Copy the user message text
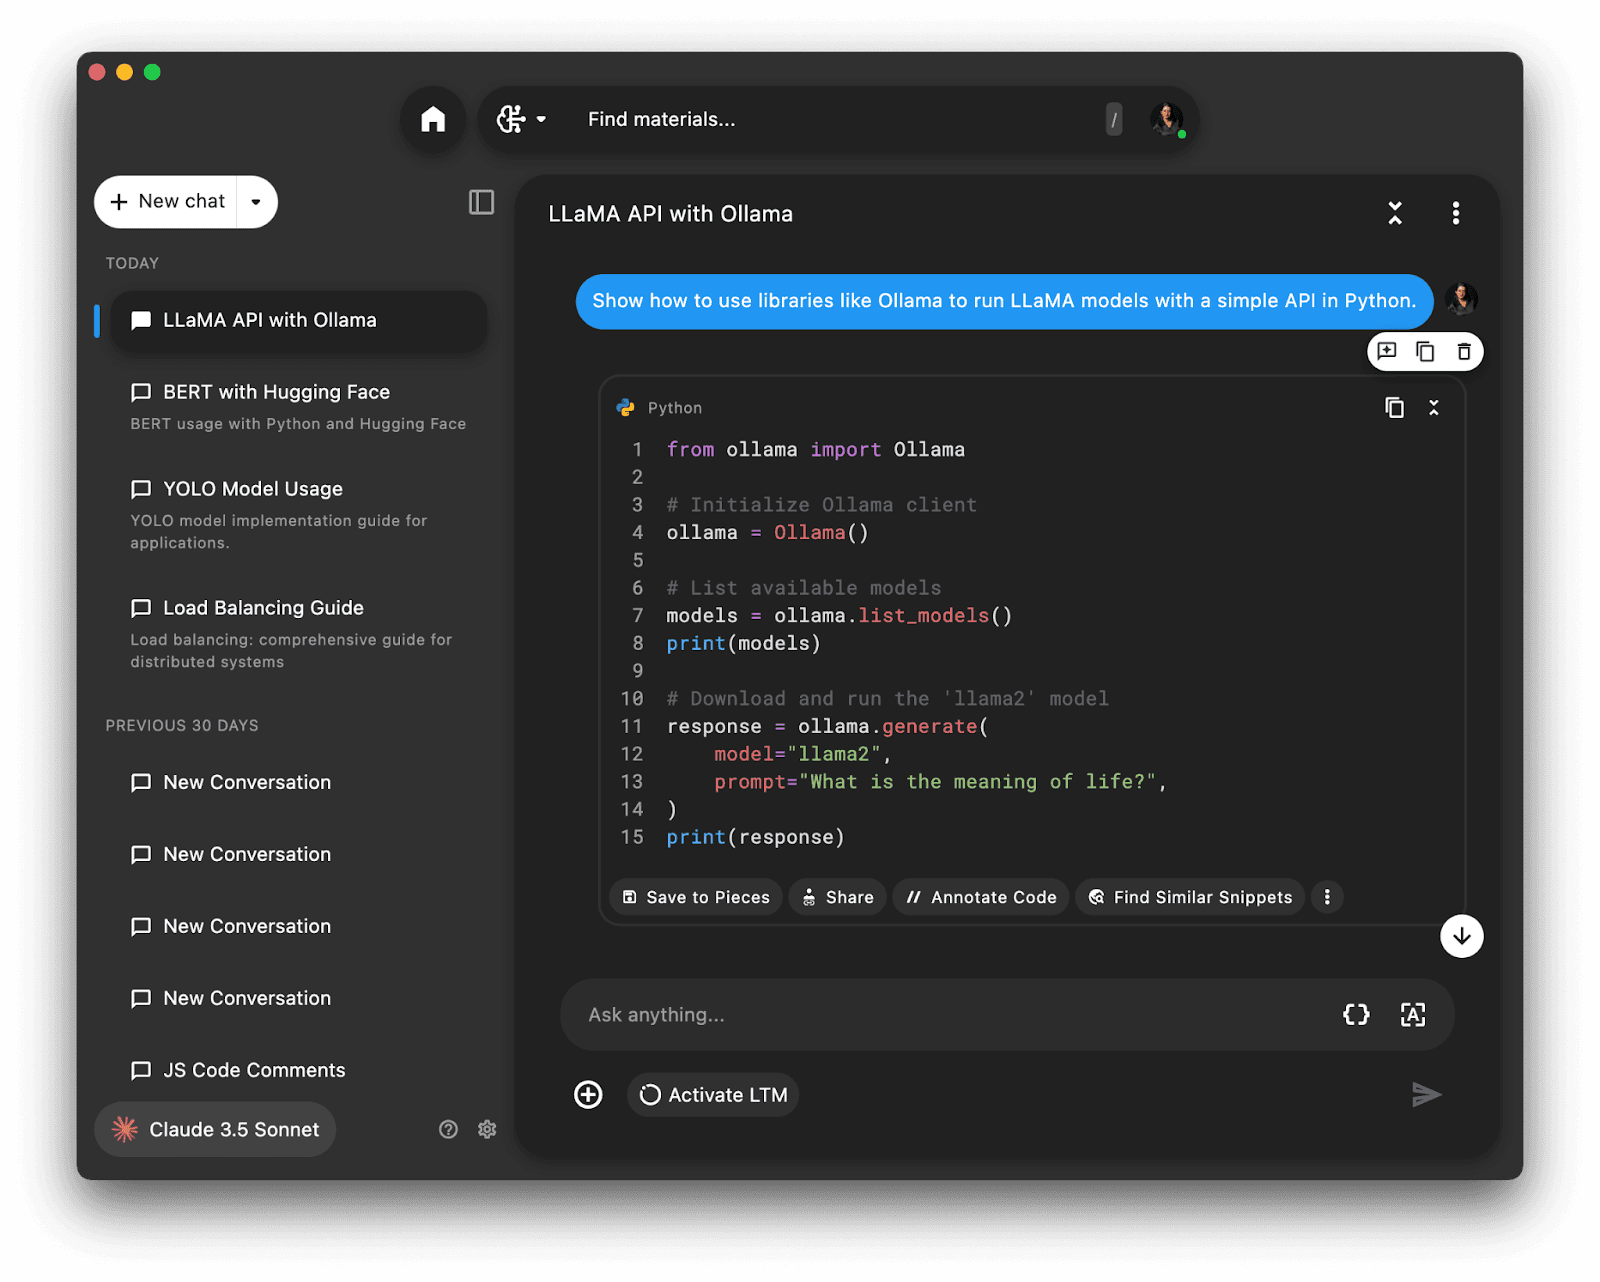Image resolution: width=1600 pixels, height=1282 pixels. click(1425, 351)
